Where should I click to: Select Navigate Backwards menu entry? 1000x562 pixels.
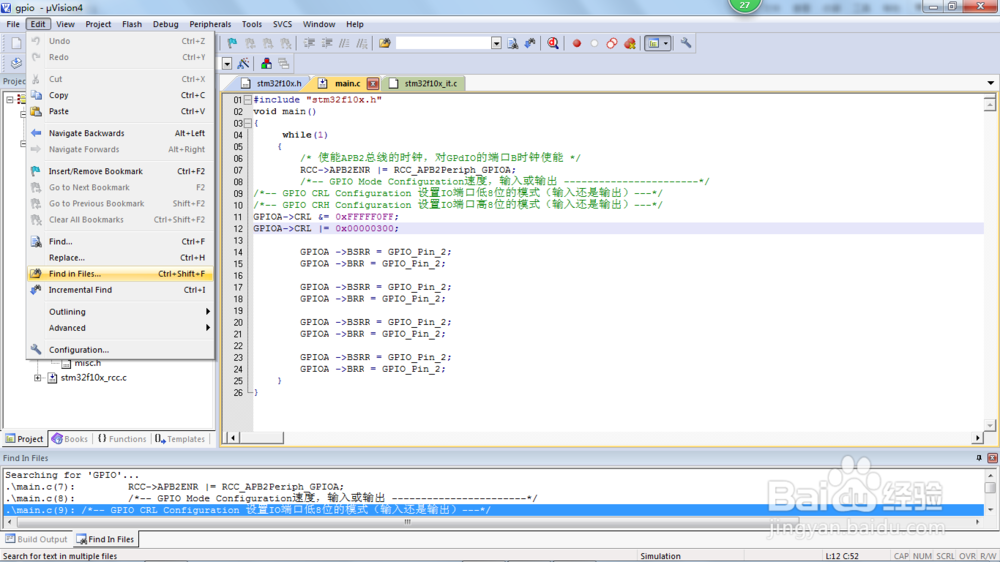click(x=121, y=133)
